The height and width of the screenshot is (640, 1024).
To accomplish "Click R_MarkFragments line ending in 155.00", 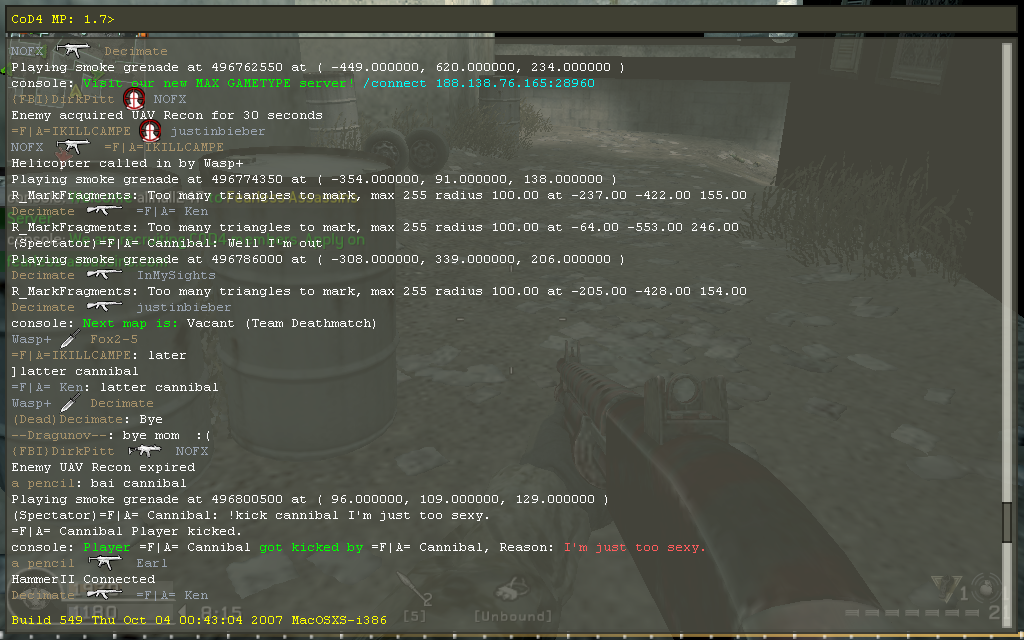I will click(379, 195).
